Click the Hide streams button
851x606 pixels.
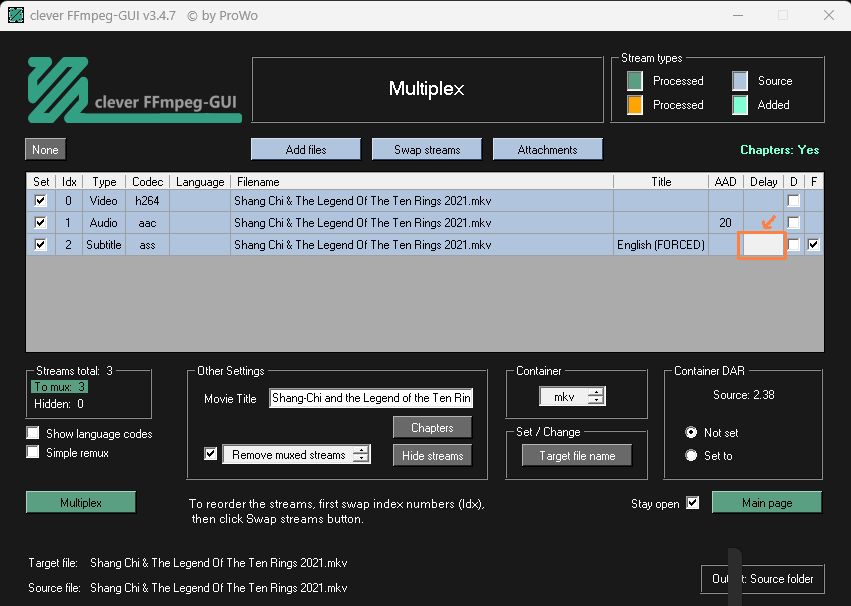pos(432,455)
